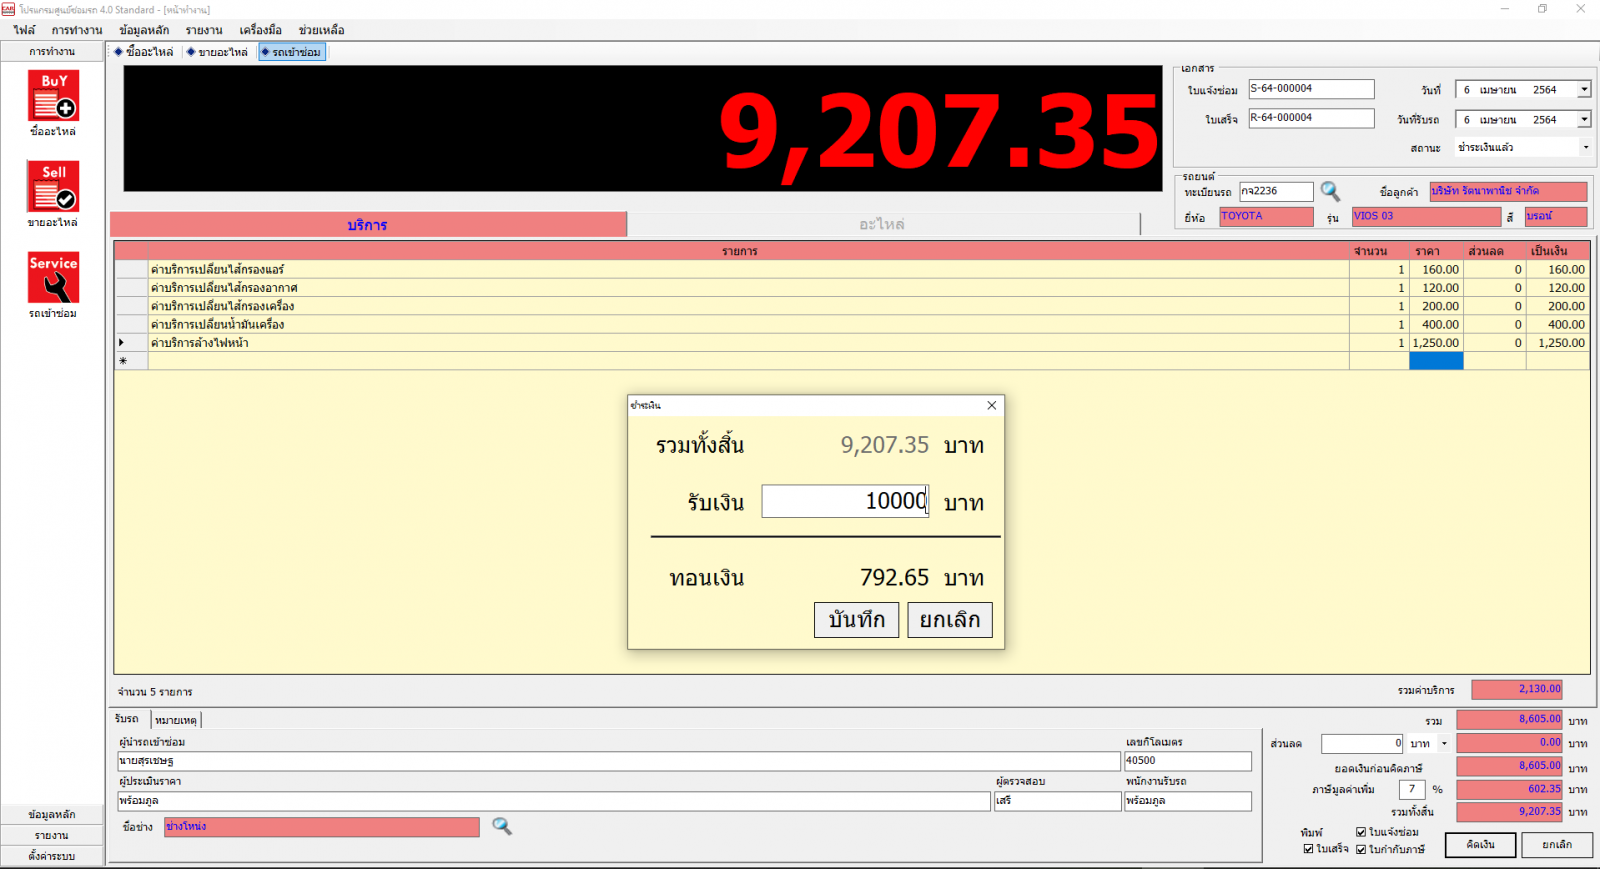Click the พนักงานรับรถ field
This screenshot has width=1600, height=869.
(1188, 801)
